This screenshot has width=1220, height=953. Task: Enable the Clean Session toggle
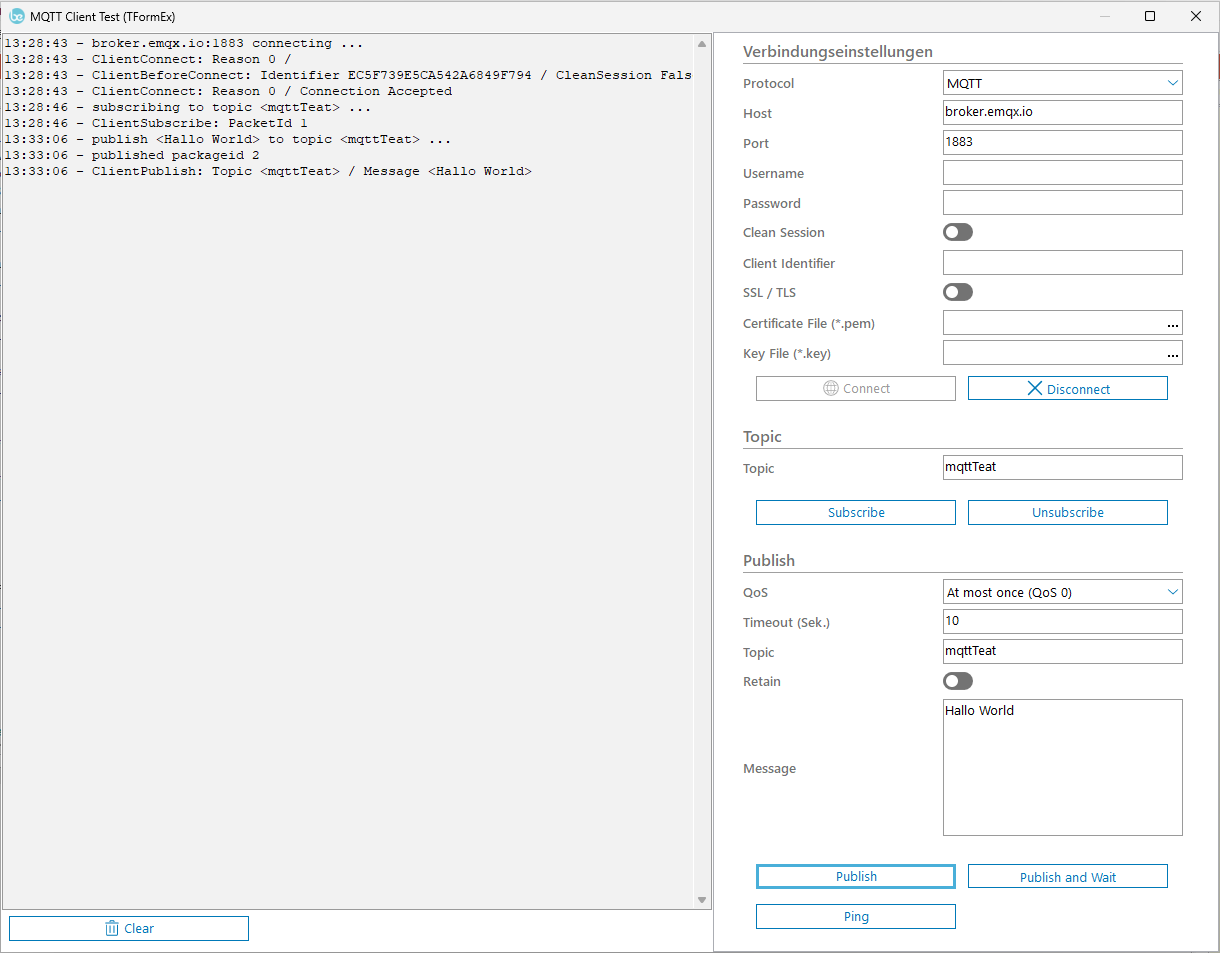[x=957, y=233]
